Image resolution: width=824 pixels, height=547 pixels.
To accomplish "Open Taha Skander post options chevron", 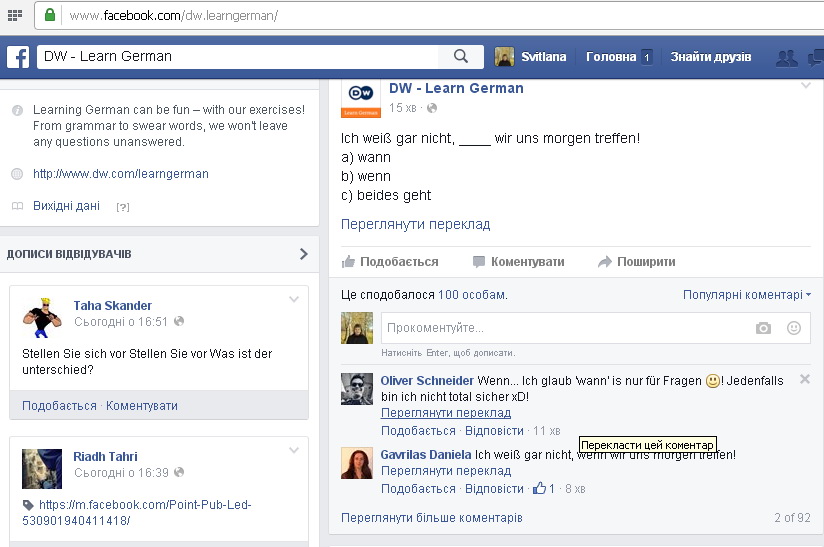I will (294, 300).
